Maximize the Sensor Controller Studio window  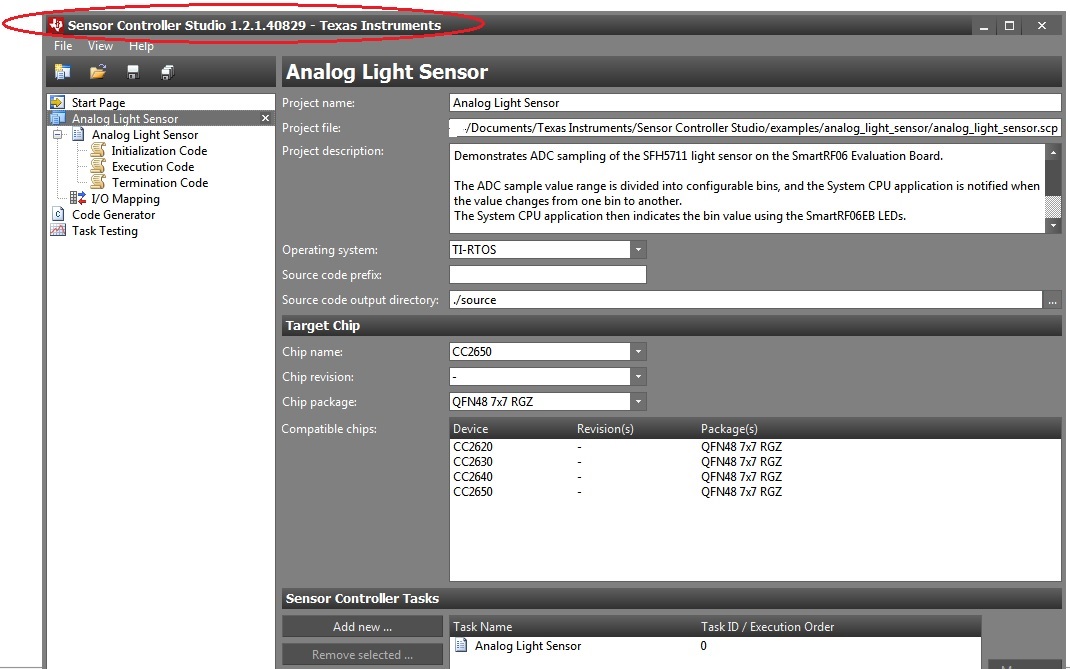click(x=1009, y=26)
